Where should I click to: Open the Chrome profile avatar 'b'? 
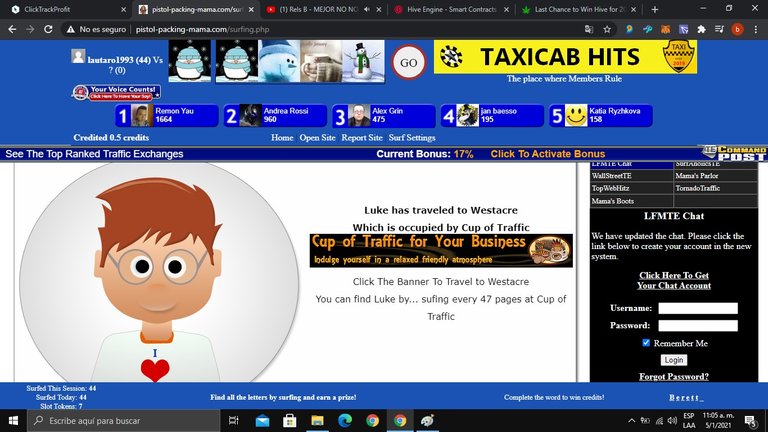pos(737,29)
